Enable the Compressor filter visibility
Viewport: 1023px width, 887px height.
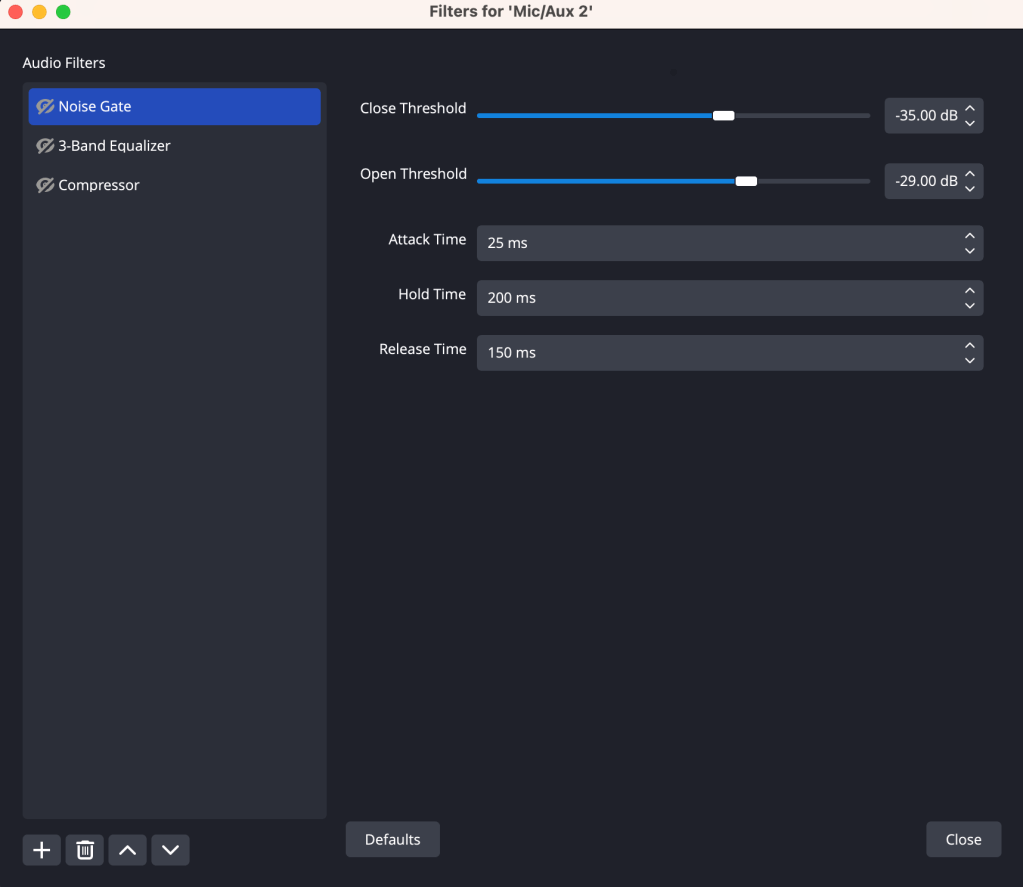point(45,185)
